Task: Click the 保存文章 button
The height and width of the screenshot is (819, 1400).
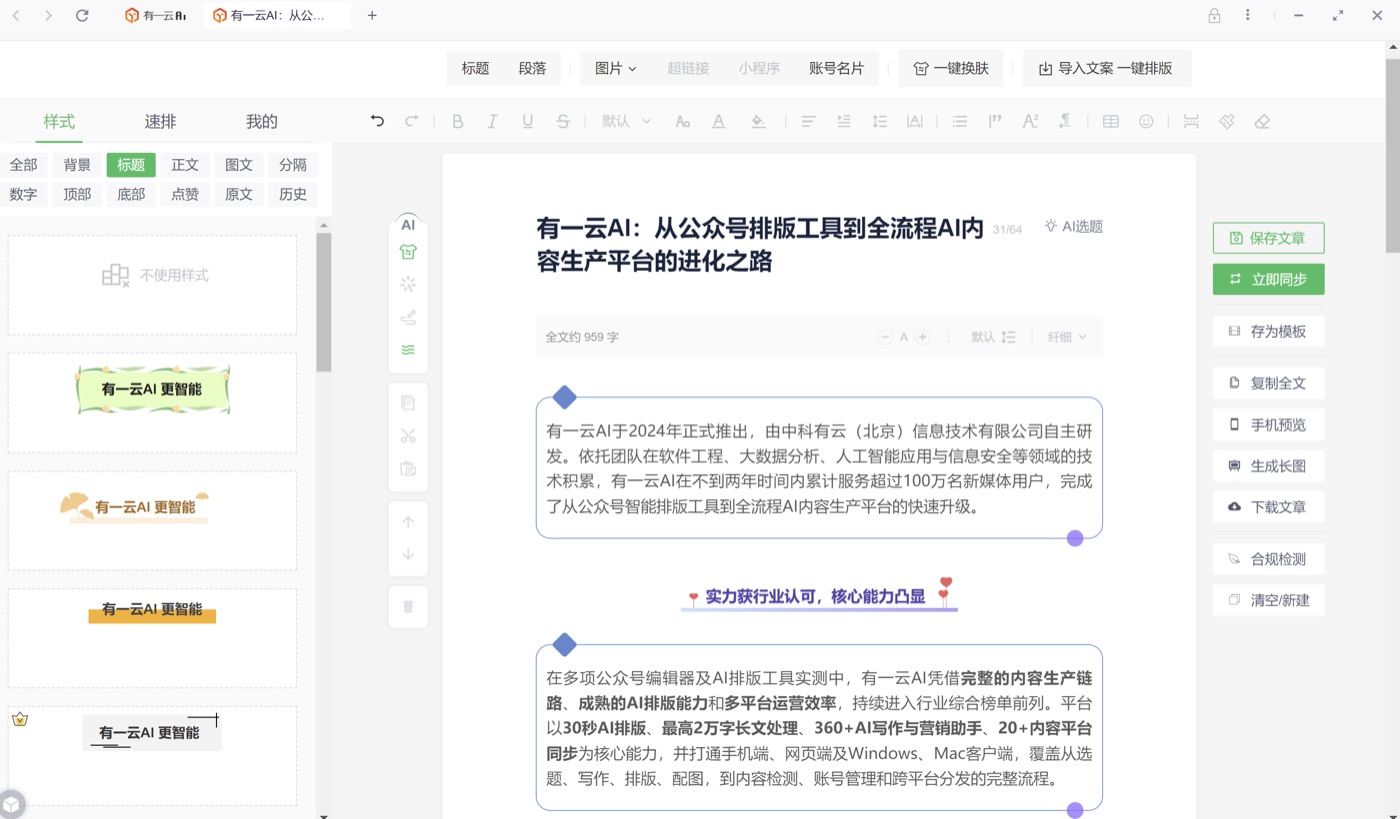Action: [1268, 238]
